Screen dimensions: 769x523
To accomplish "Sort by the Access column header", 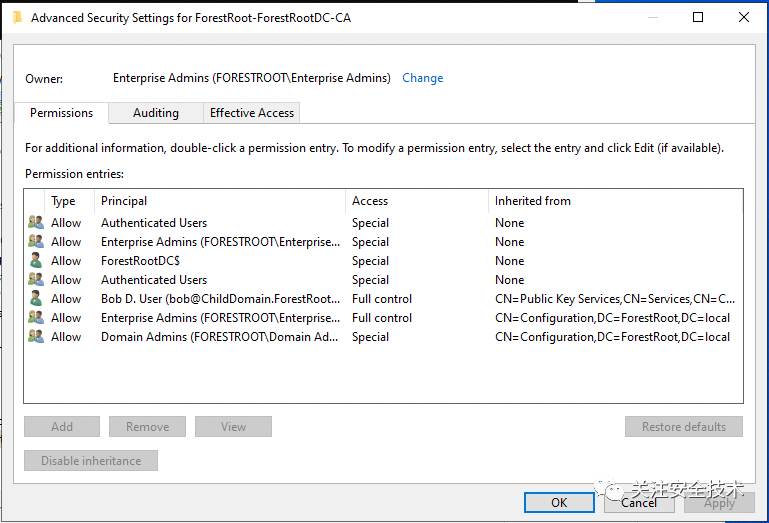I will [x=417, y=201].
